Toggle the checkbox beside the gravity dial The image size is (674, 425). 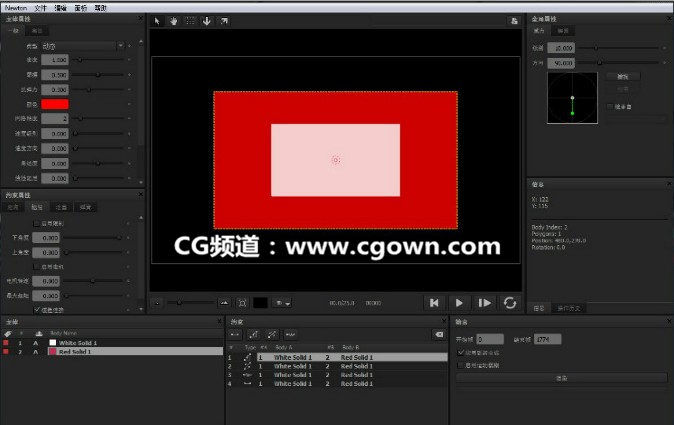point(610,106)
